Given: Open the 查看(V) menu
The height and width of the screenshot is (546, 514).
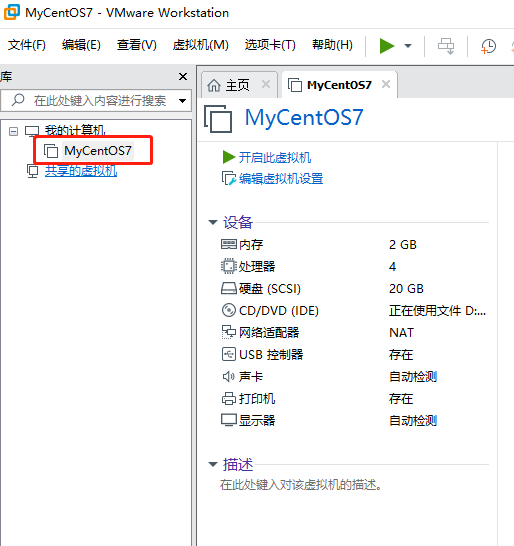Looking at the screenshot, I should point(137,45).
